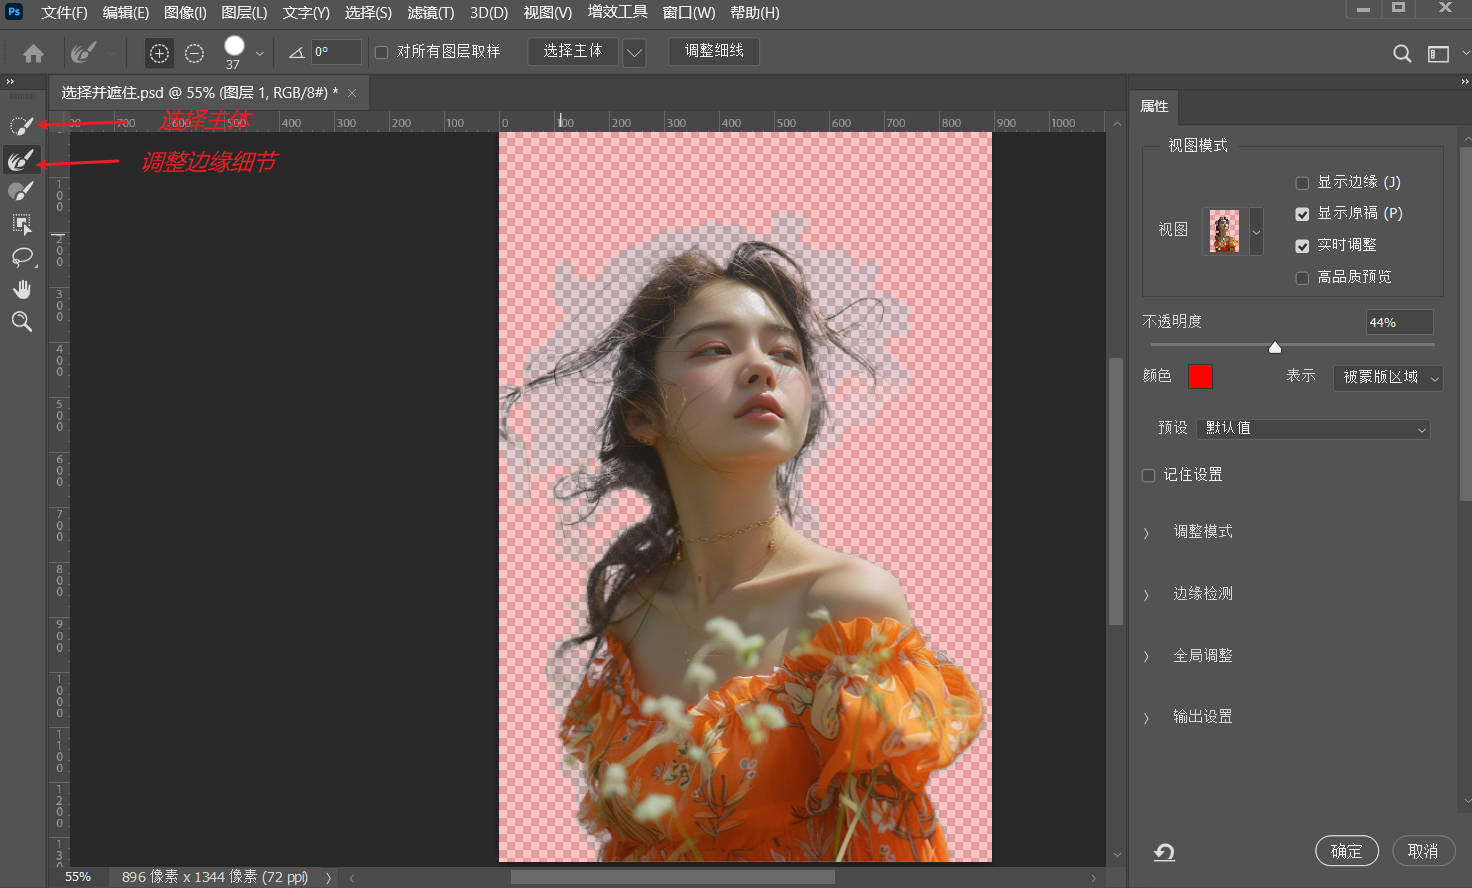Uncheck 实时调整 checkbox
The image size is (1472, 888).
[x=1302, y=246]
